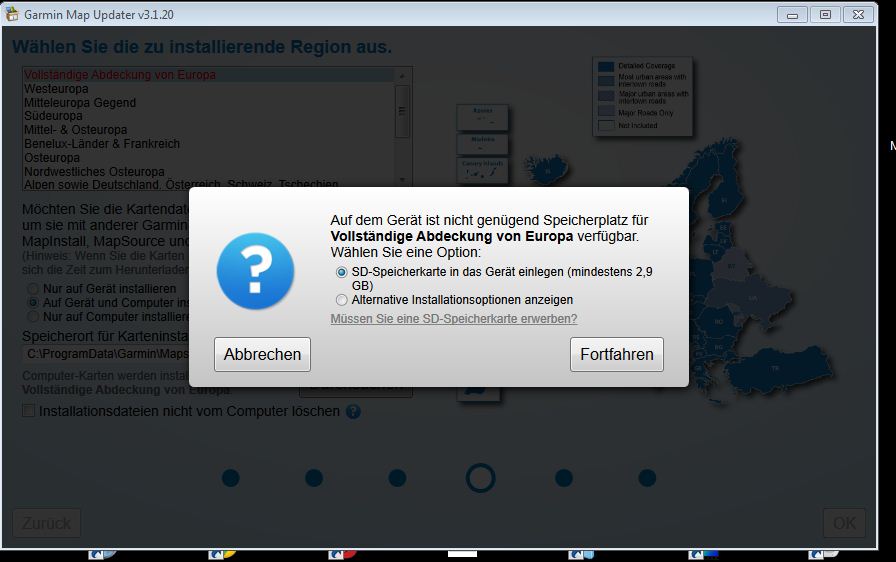Click region list scroll down arrow

coord(402,180)
